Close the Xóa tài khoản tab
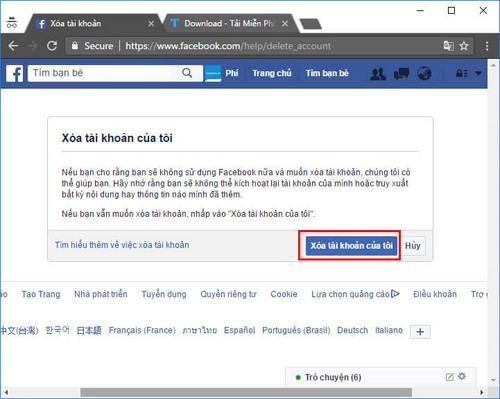This screenshot has width=500, height=399. coord(151,24)
